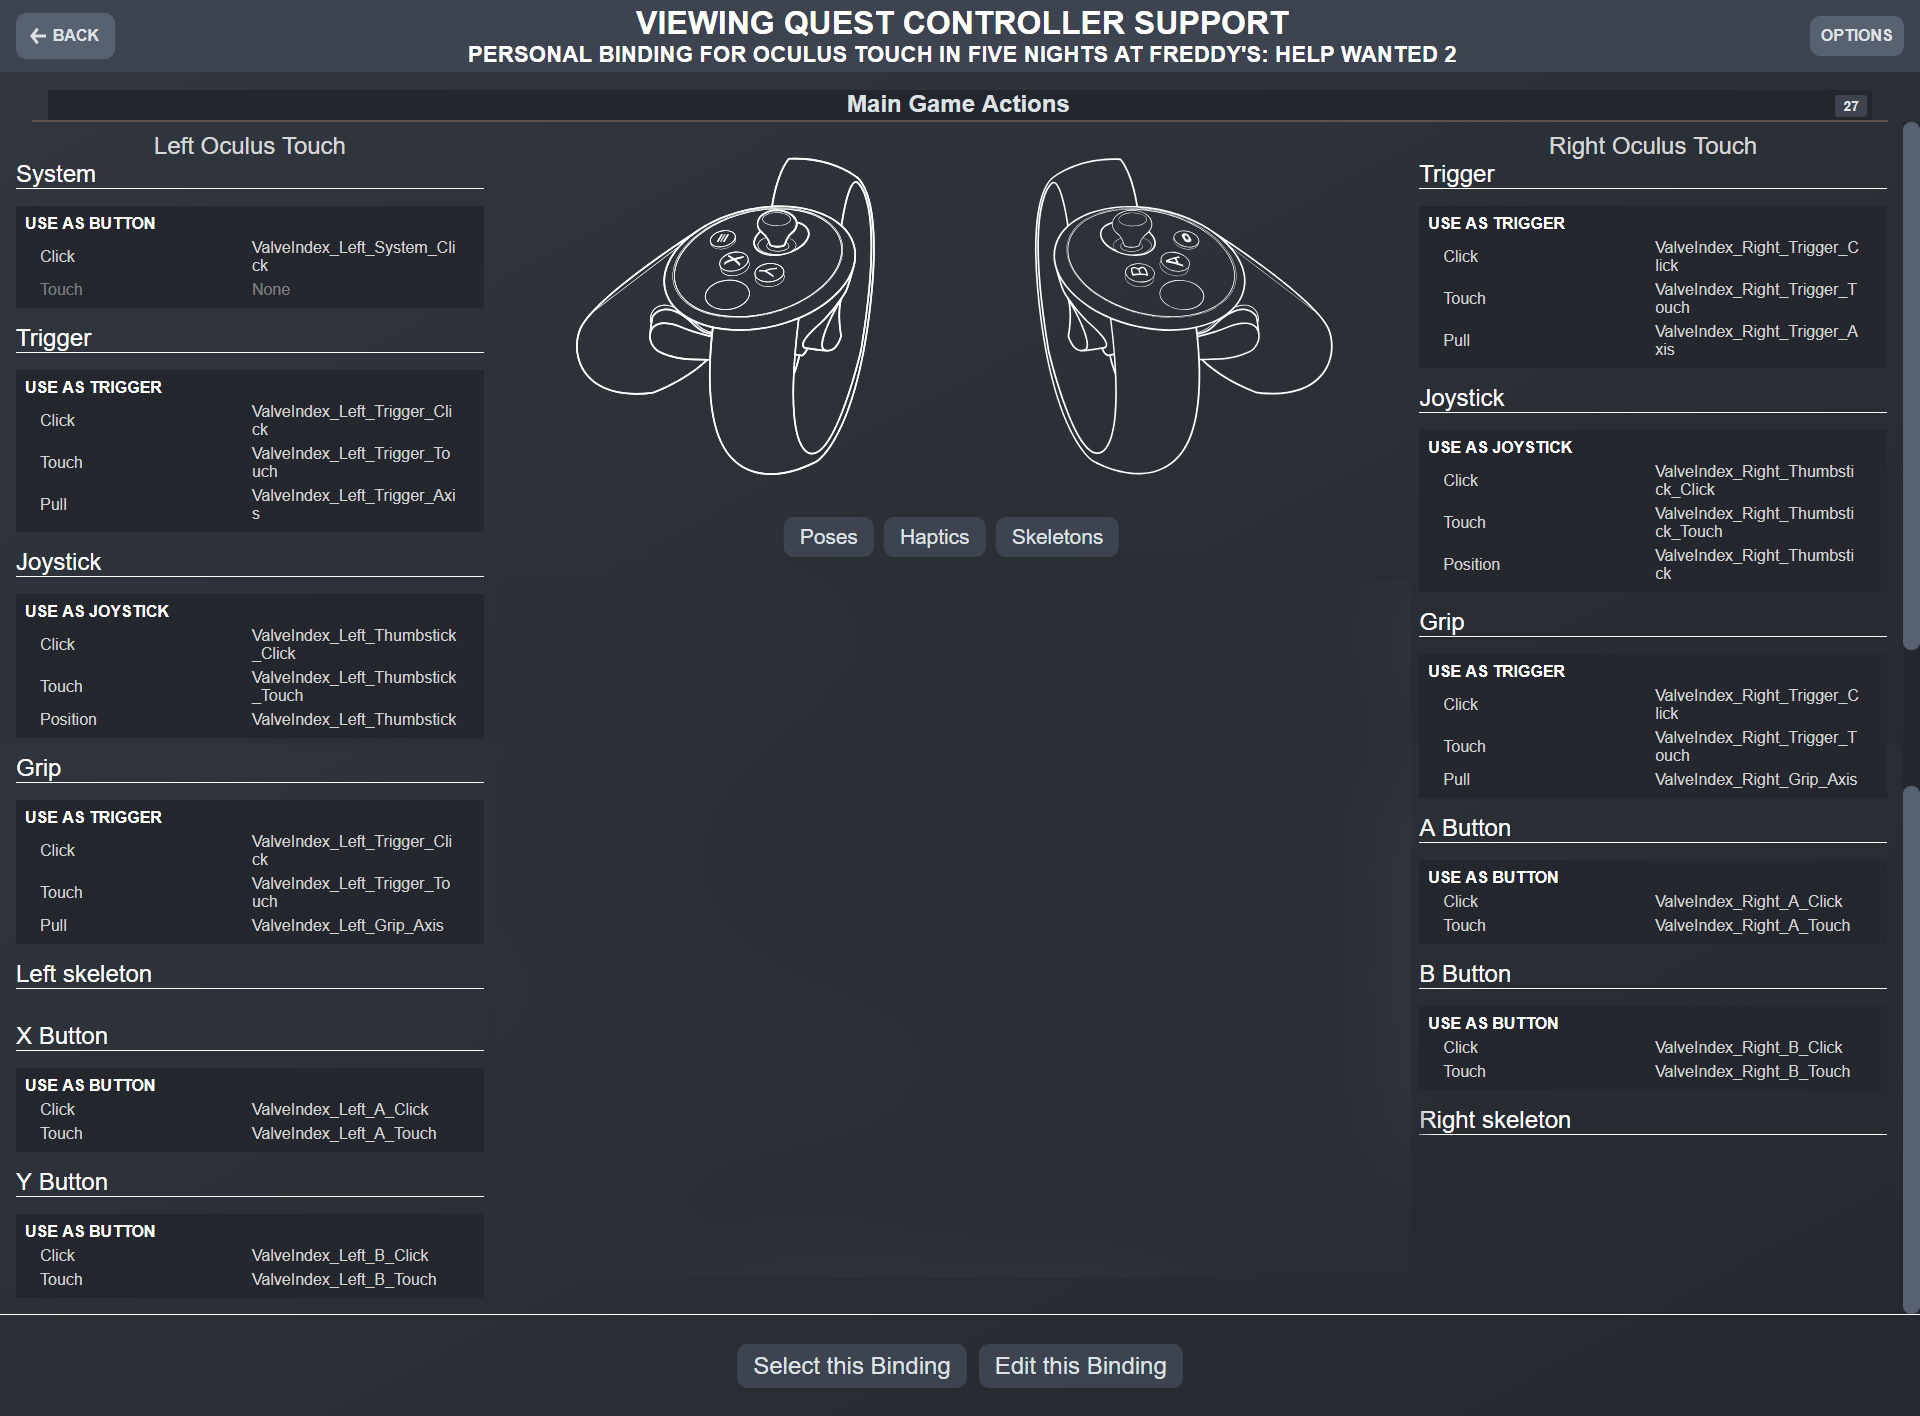Click Main Game Actions panel header
1920x1416 pixels.
pyautogui.click(x=960, y=104)
